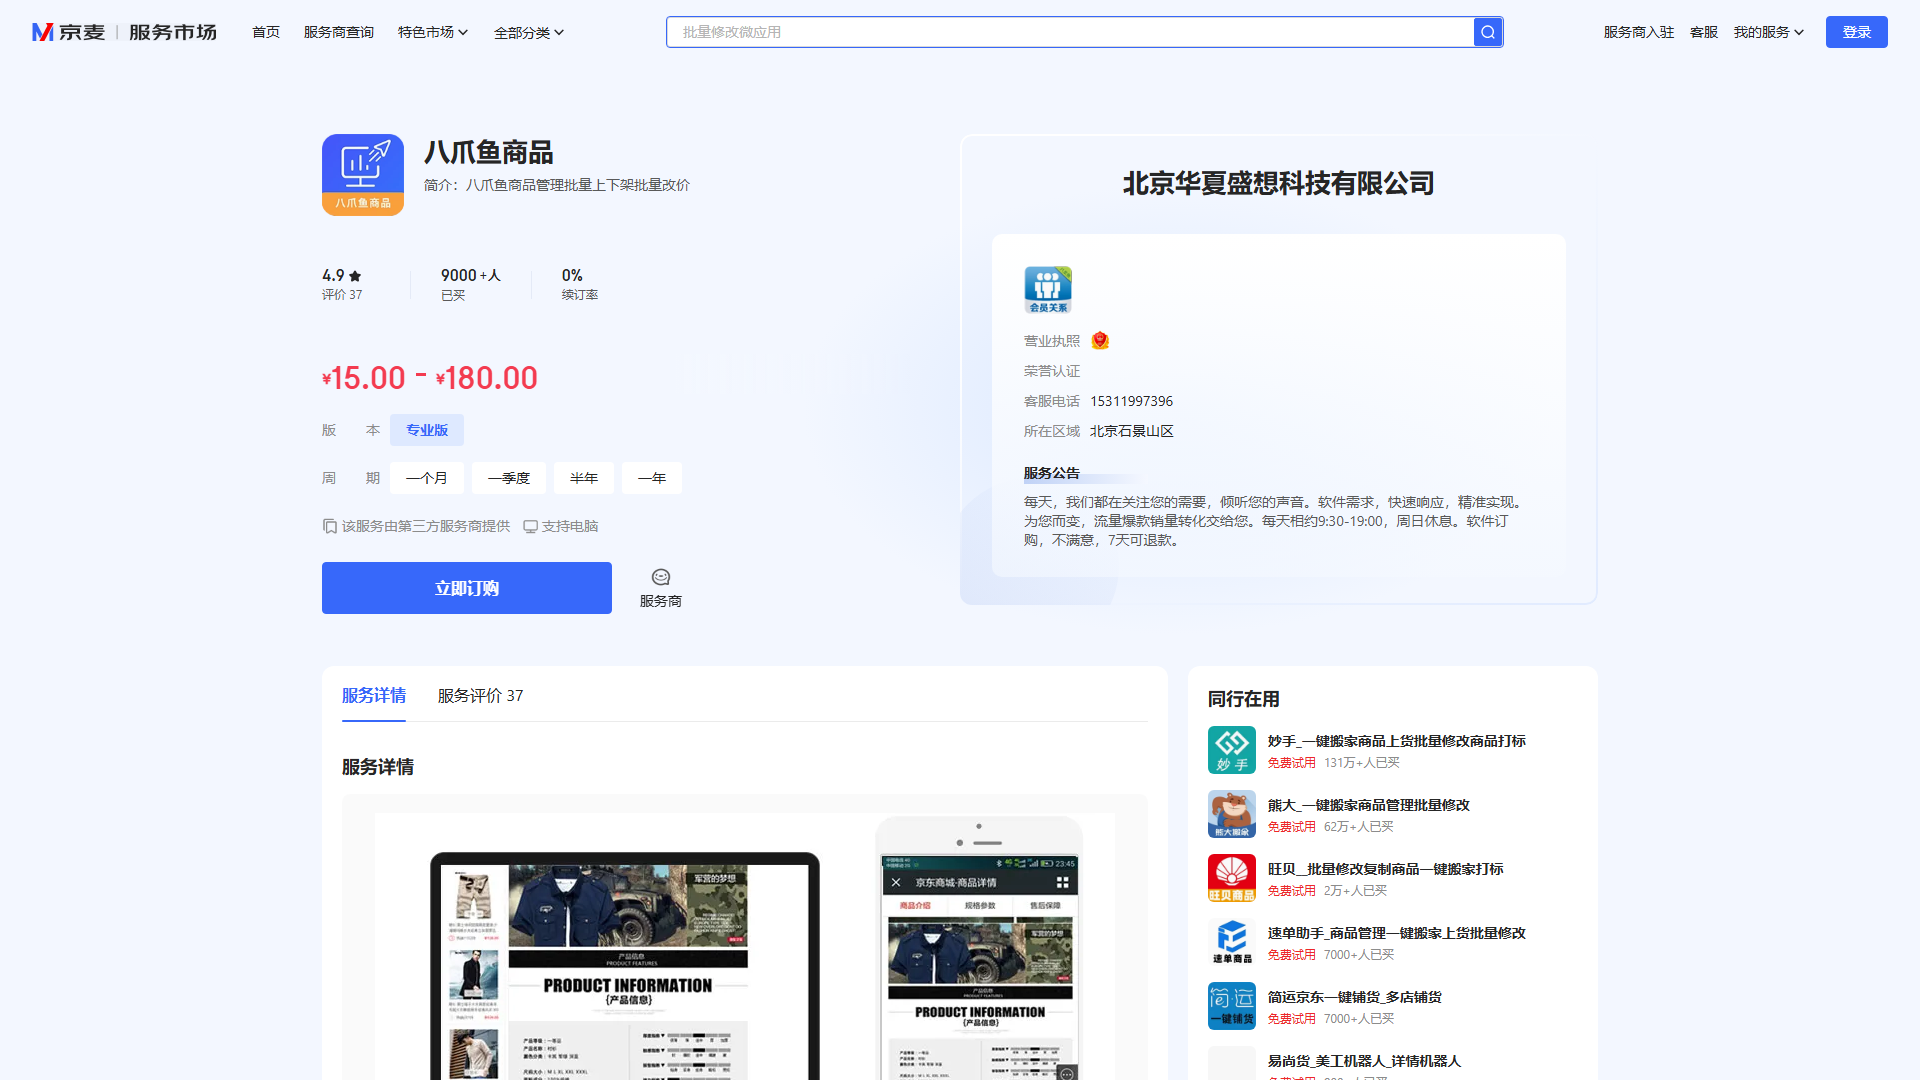1920x1080 pixels.
Task: Switch to the 服务评价 37 tab
Action: 480,695
